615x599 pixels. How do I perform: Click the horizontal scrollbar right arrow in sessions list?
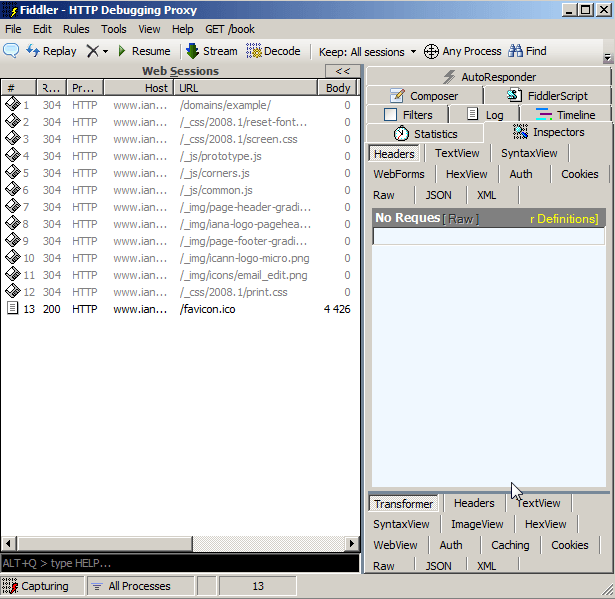click(351, 543)
